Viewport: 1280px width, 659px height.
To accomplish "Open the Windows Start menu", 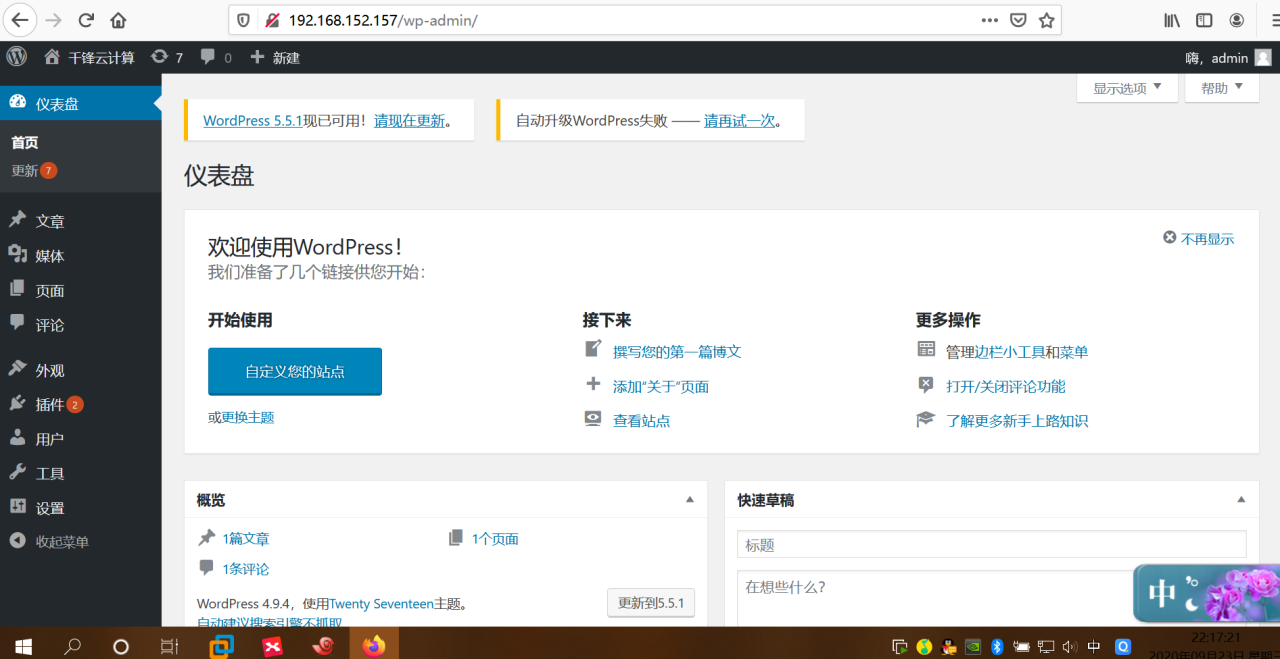I will pyautogui.click(x=23, y=646).
